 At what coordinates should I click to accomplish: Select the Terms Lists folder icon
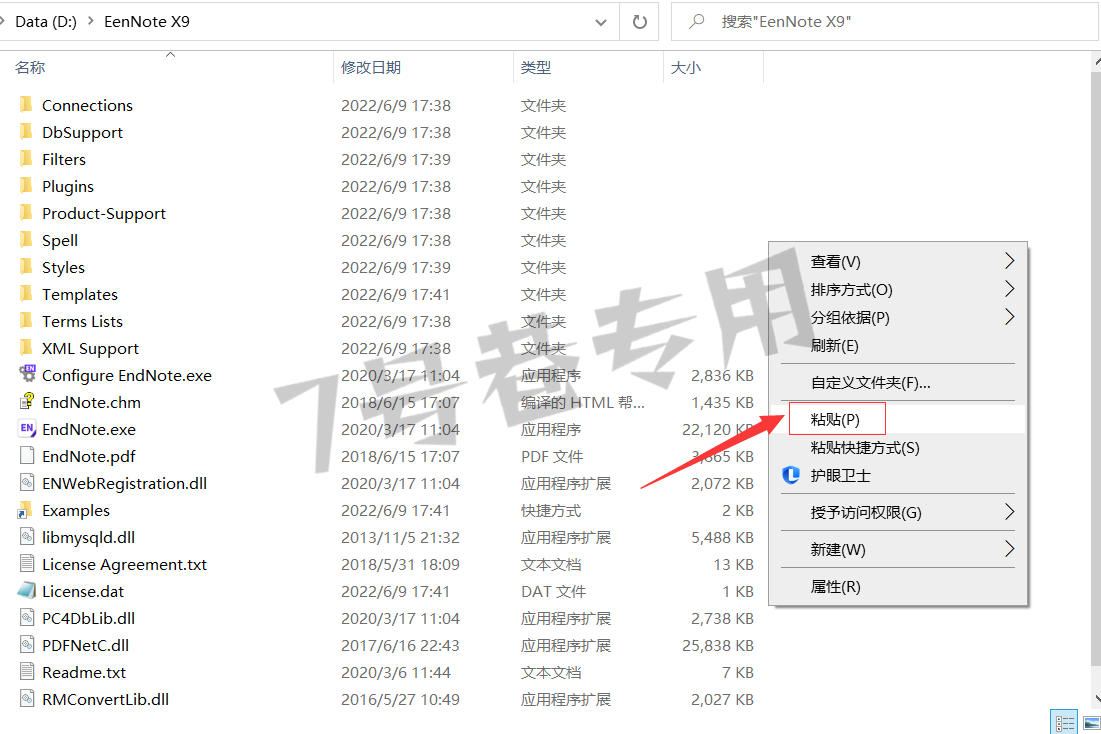[x=26, y=321]
